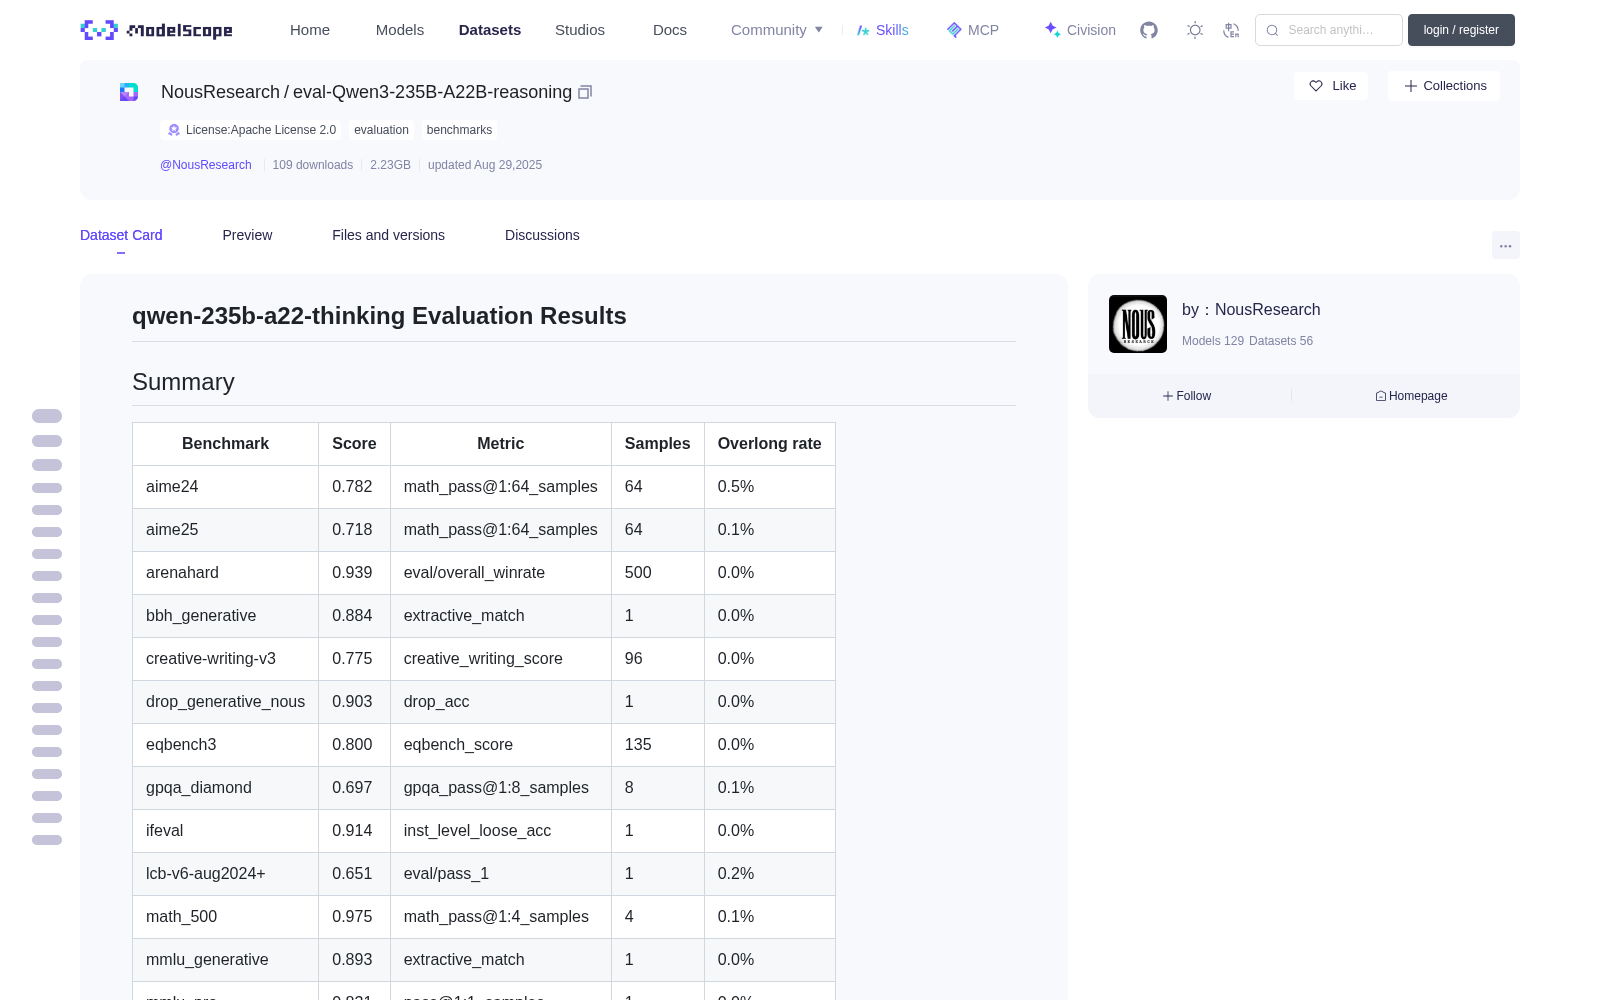This screenshot has width=1600, height=1000.
Task: Like this dataset with heart button
Action: point(1331,86)
